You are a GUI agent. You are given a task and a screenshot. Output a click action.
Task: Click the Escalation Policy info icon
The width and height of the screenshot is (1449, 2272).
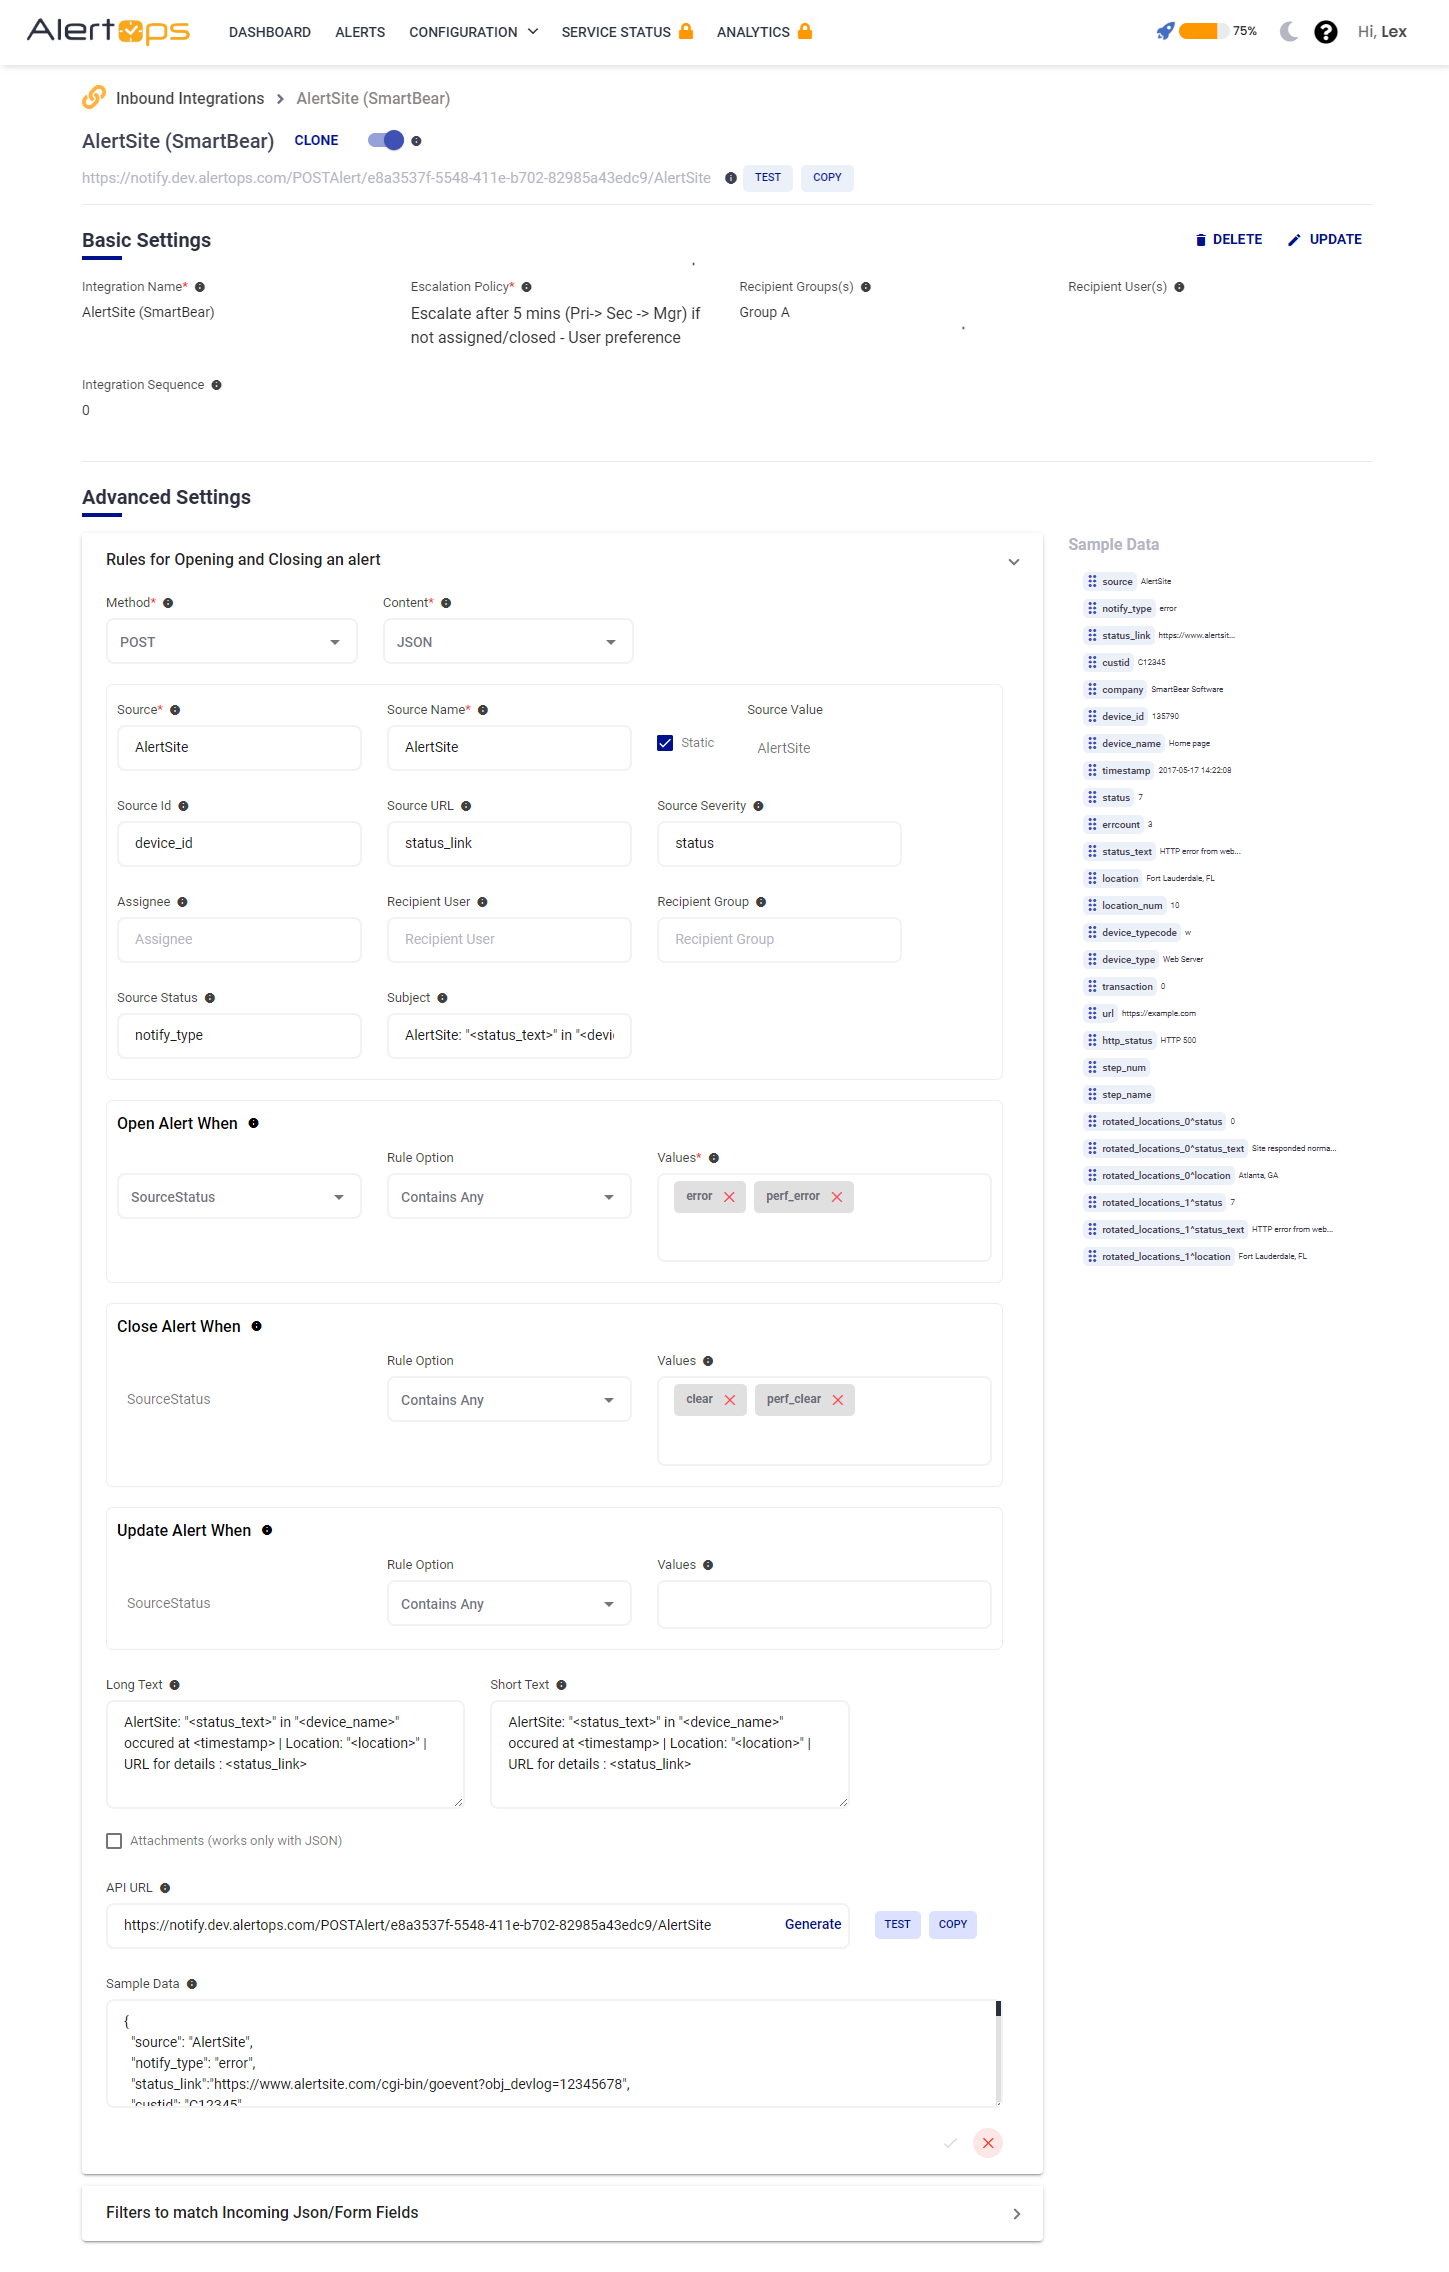(x=527, y=287)
